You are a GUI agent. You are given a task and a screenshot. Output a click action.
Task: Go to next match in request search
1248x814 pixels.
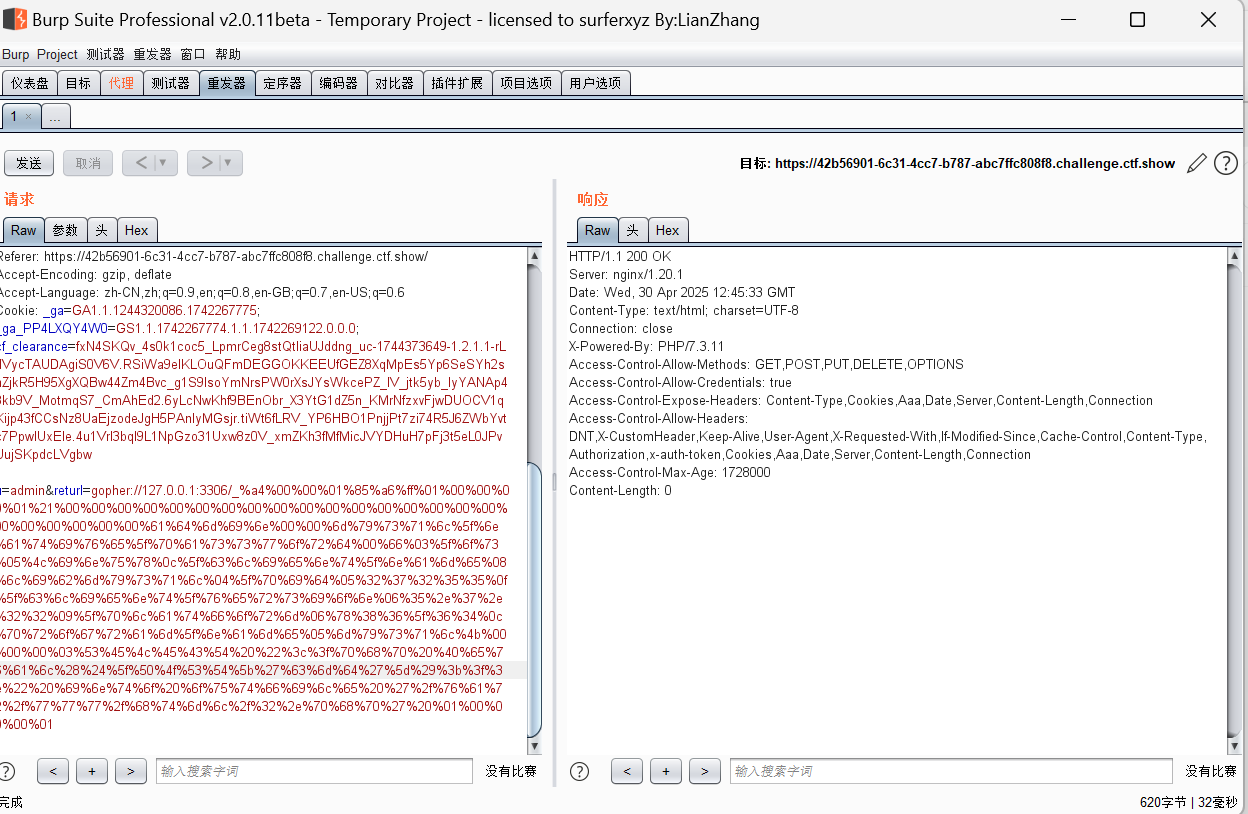pyautogui.click(x=131, y=771)
